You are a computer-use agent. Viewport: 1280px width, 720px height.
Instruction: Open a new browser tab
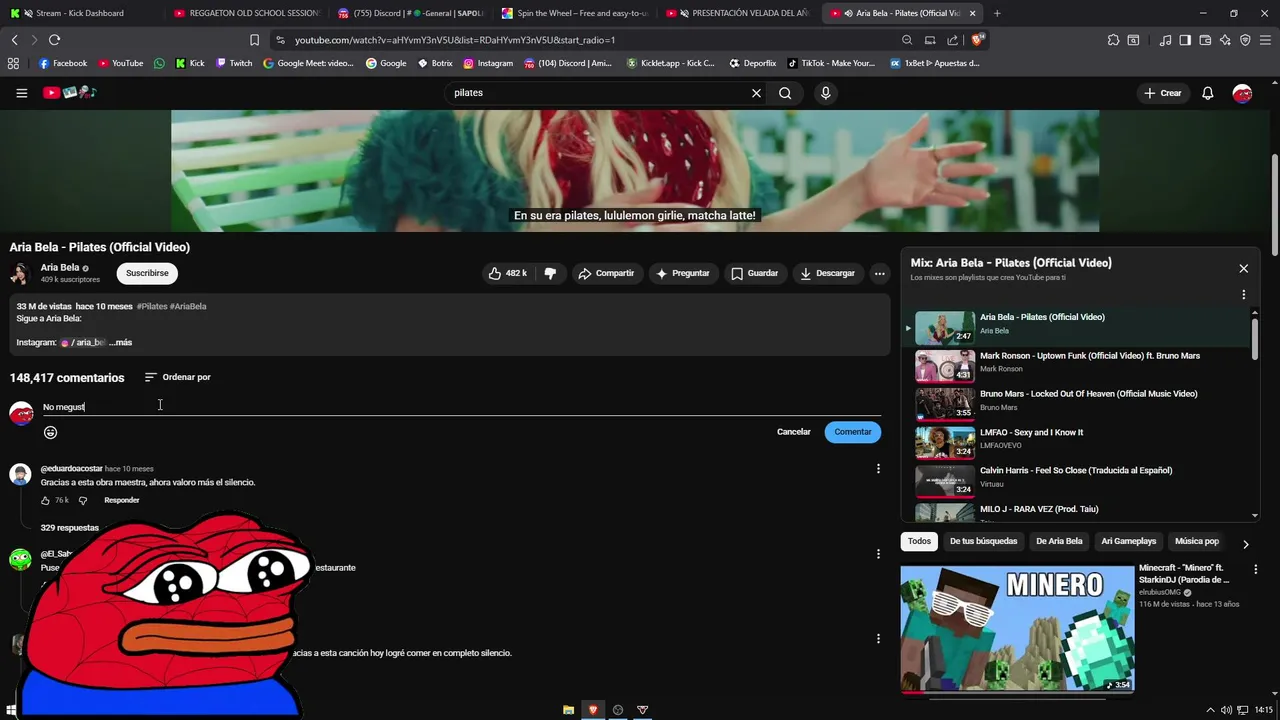click(997, 13)
